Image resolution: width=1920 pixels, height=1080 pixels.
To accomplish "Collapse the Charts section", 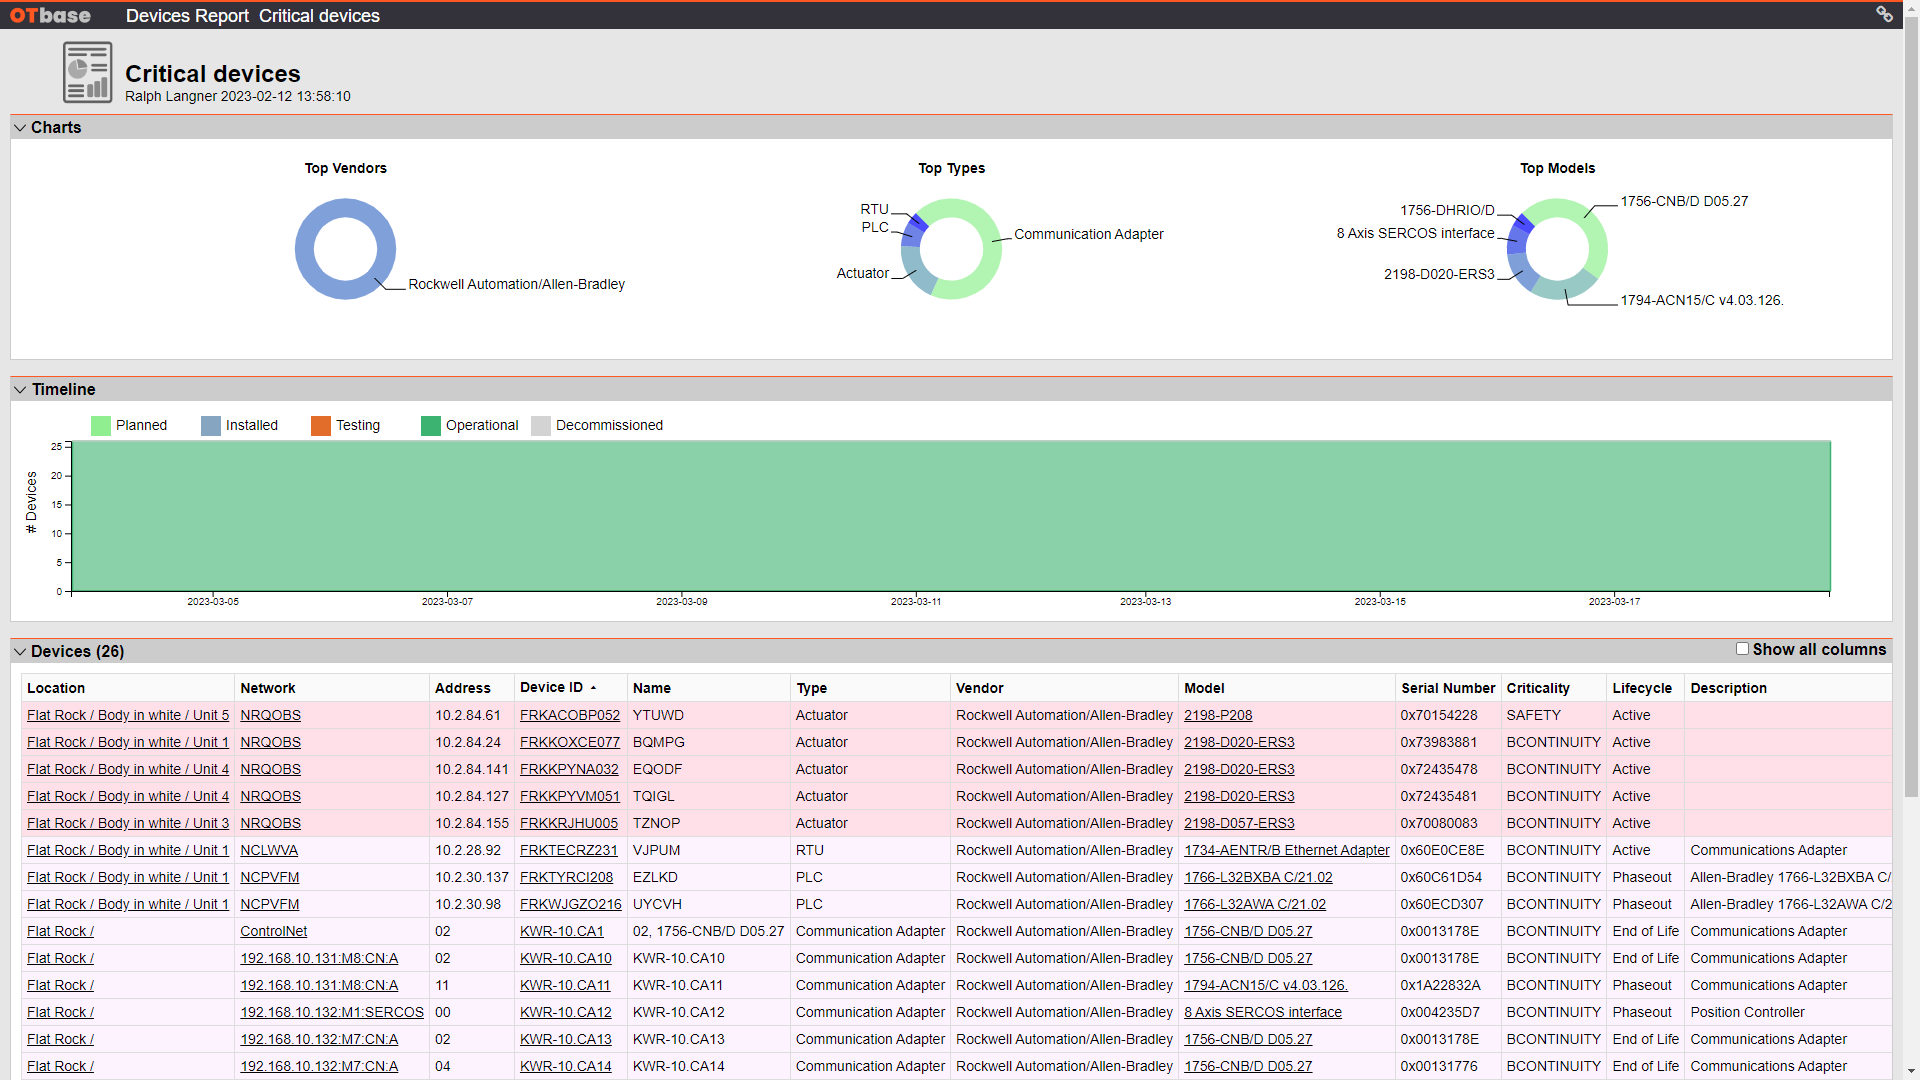I will click(20, 128).
